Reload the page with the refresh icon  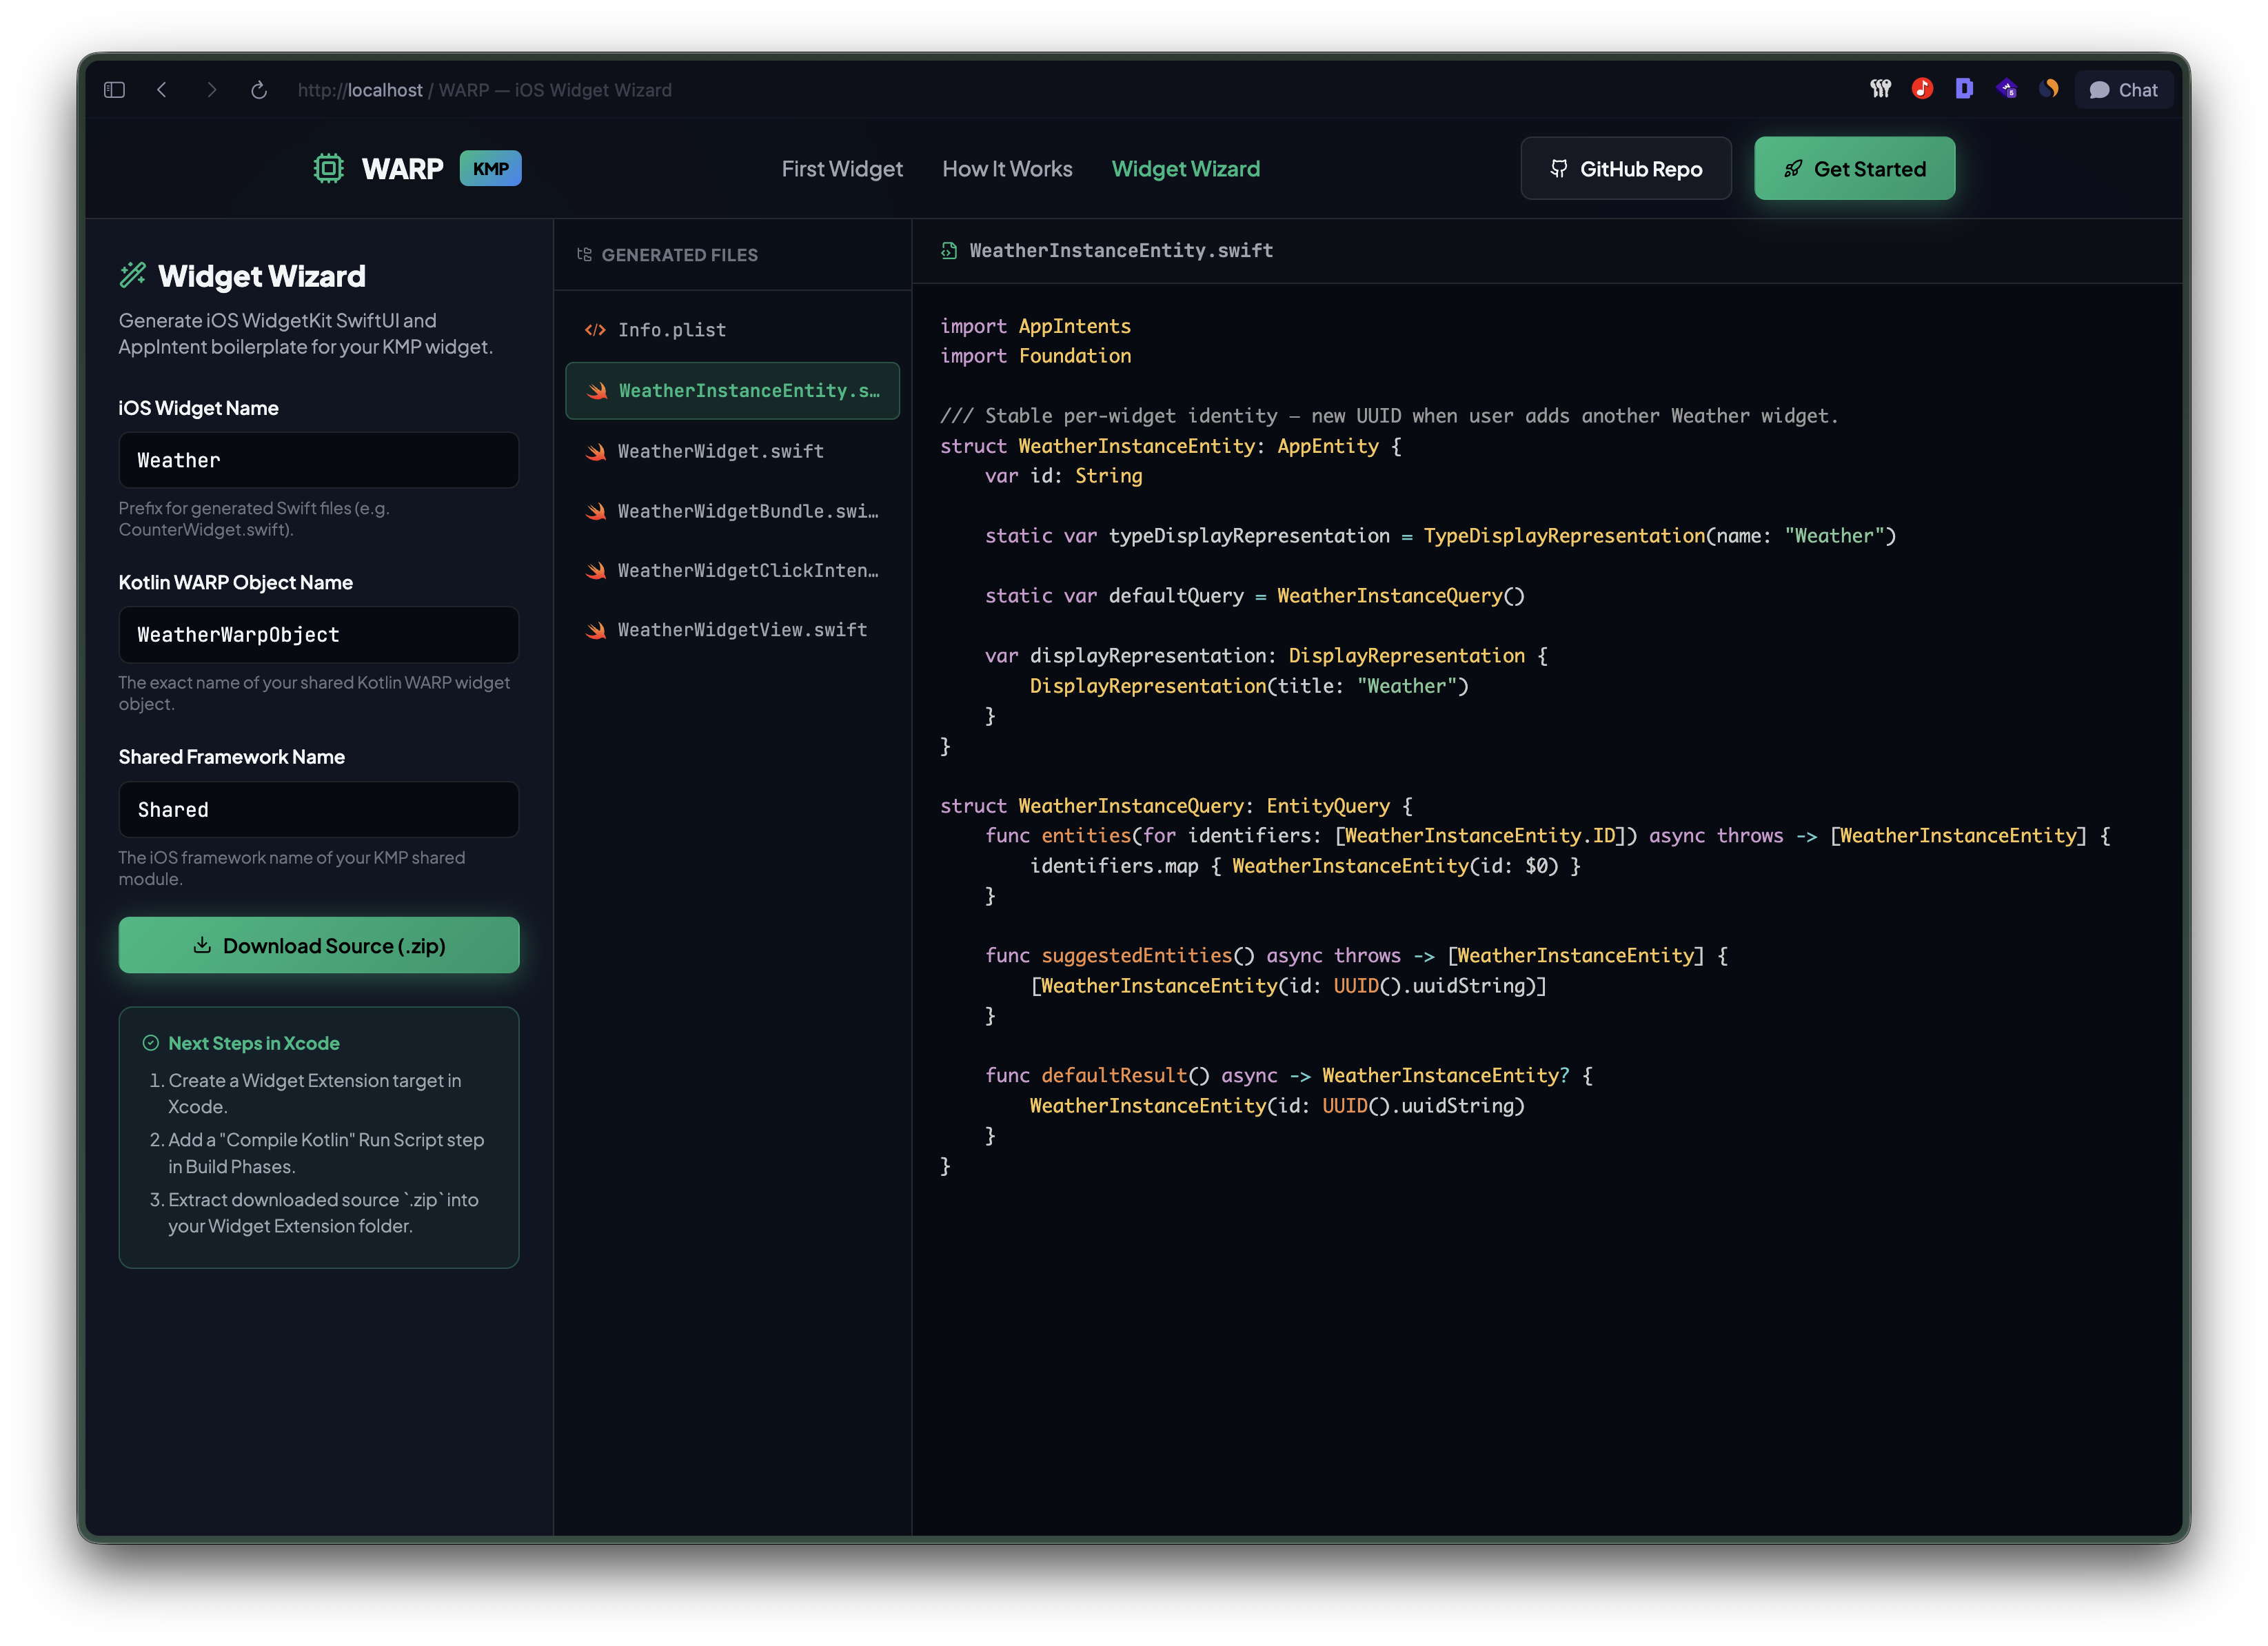(259, 90)
